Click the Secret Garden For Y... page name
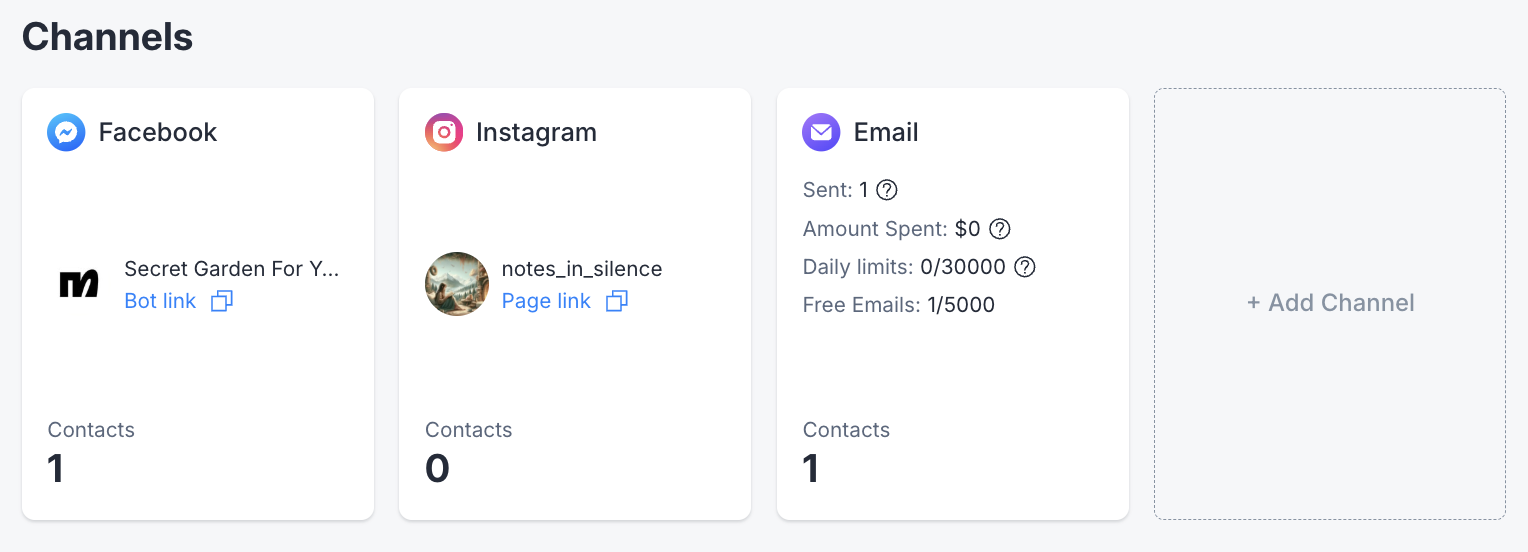 coord(232,269)
